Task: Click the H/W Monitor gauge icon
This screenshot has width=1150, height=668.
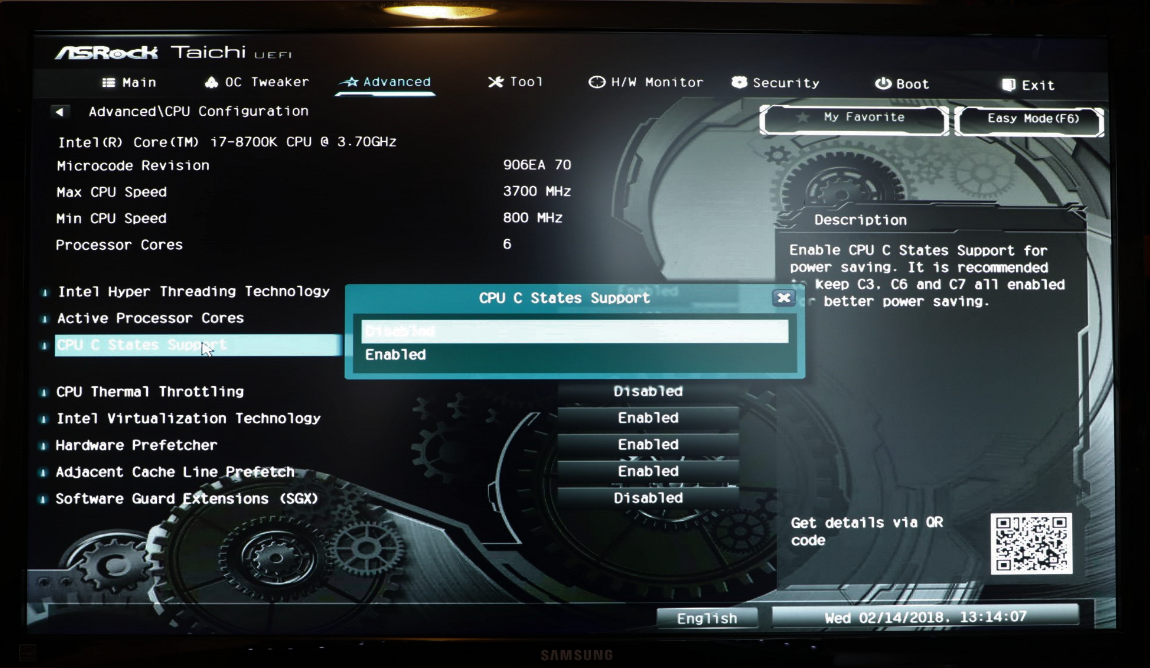Action: (597, 82)
